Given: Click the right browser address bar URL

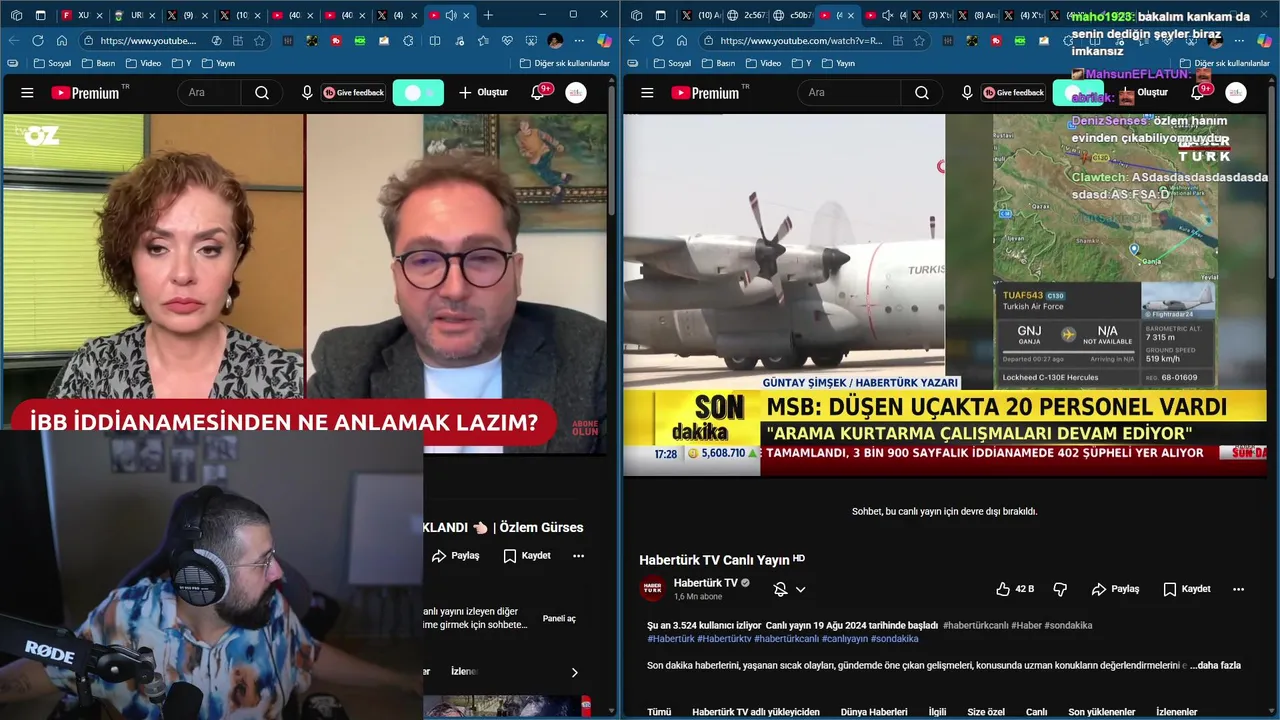Looking at the screenshot, I should click(x=800, y=41).
